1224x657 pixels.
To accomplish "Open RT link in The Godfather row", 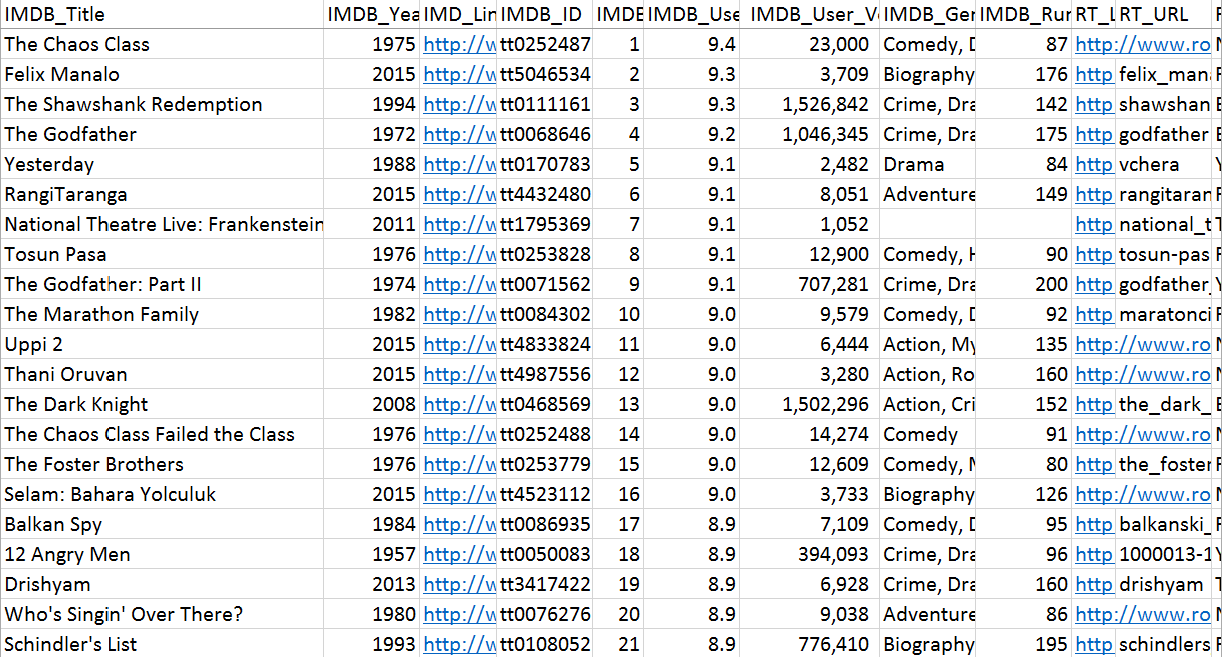I will pos(1094,134).
